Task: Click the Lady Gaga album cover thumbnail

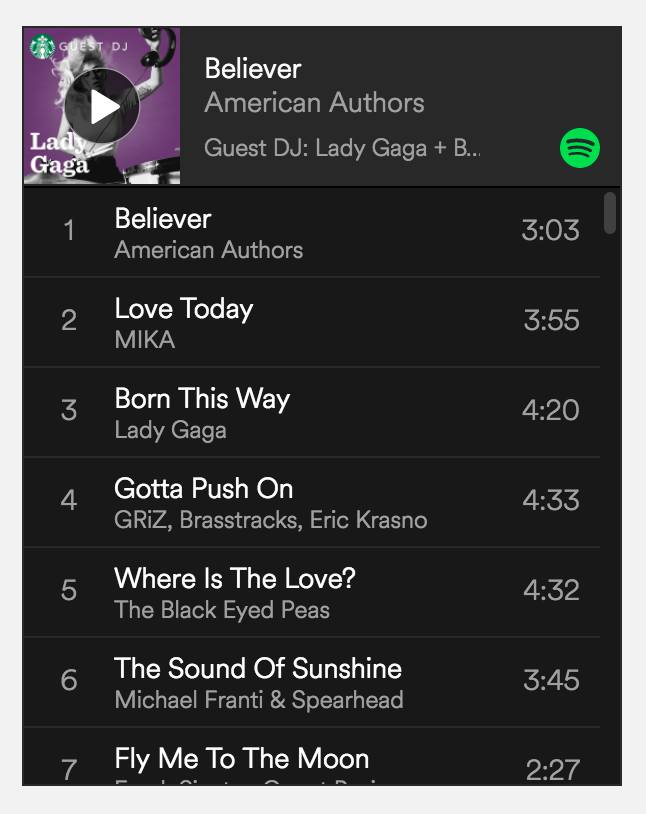Action: point(102,106)
